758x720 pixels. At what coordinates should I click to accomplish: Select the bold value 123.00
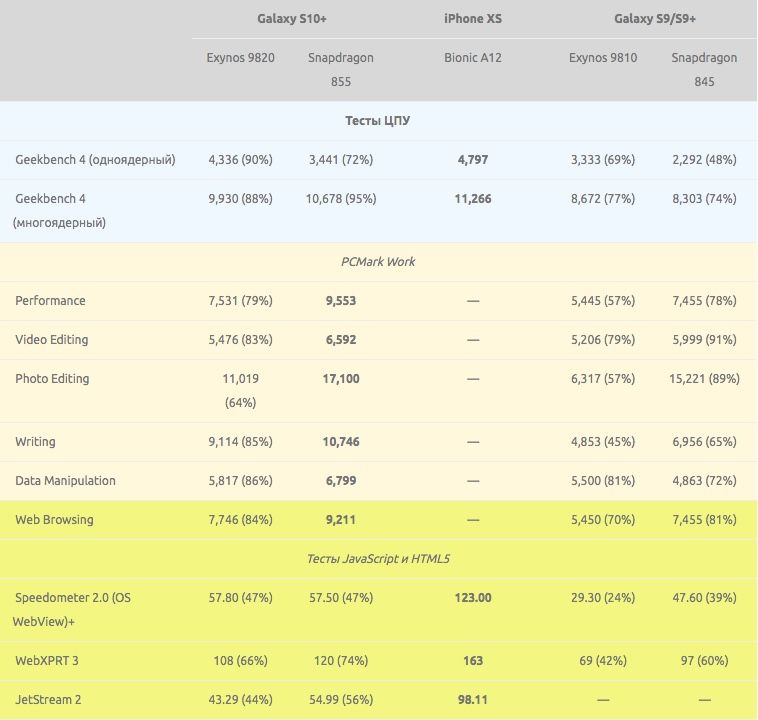pyautogui.click(x=473, y=598)
